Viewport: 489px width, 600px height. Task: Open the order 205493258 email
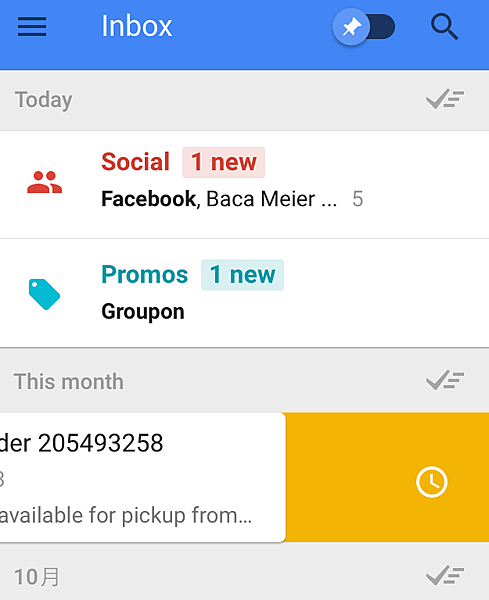pos(142,477)
